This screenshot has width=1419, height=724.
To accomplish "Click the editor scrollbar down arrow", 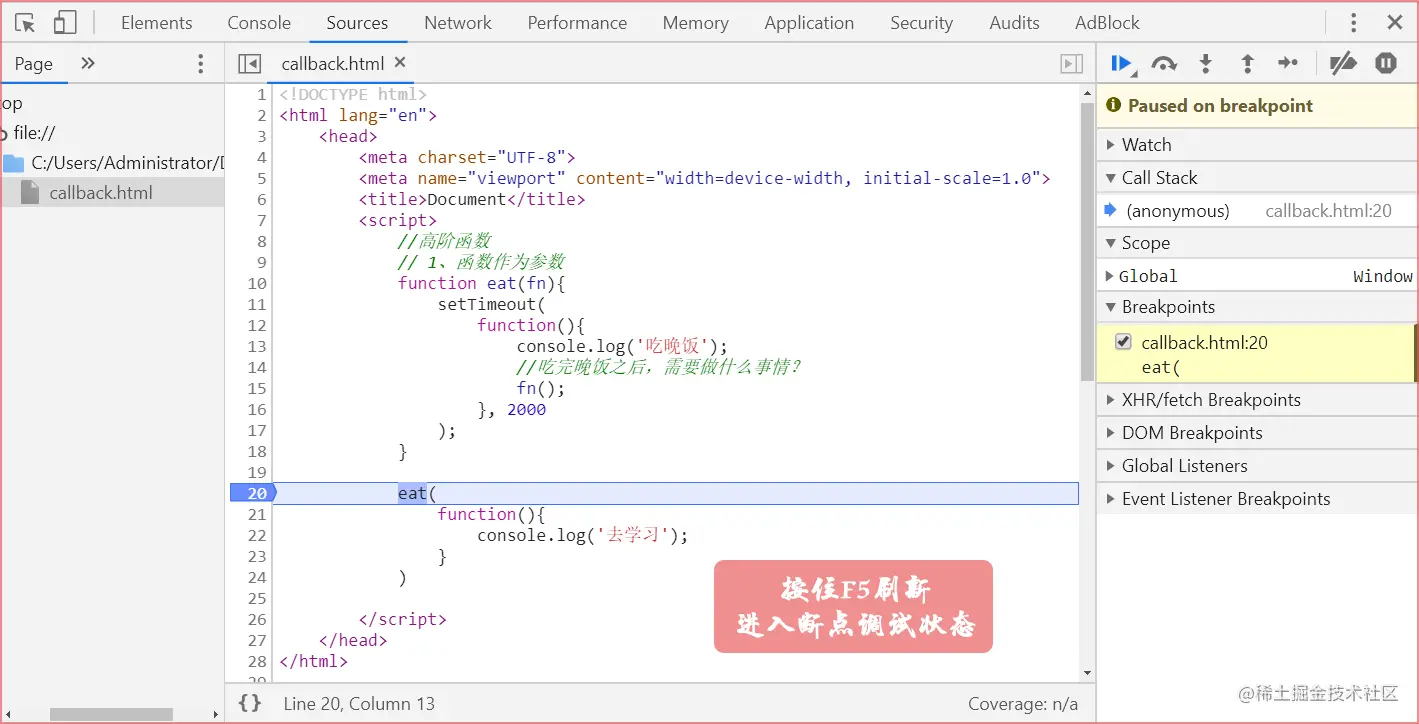I will pyautogui.click(x=1087, y=673).
